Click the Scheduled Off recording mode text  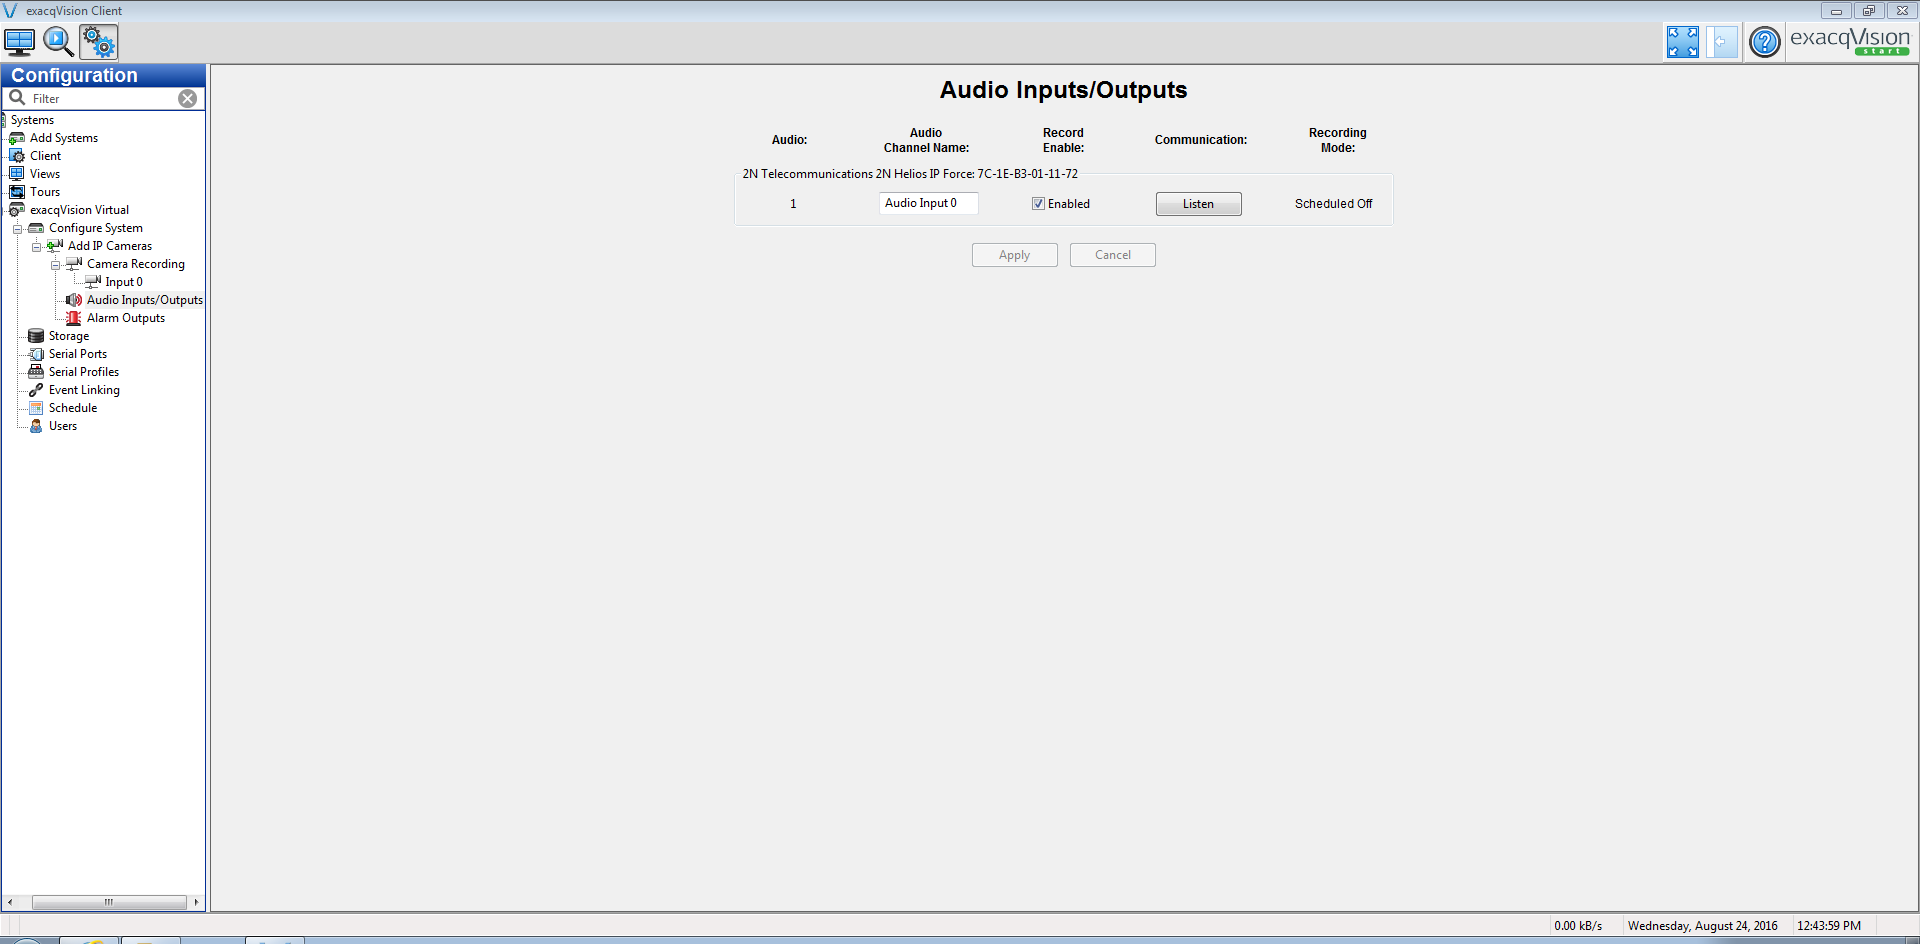click(x=1333, y=204)
